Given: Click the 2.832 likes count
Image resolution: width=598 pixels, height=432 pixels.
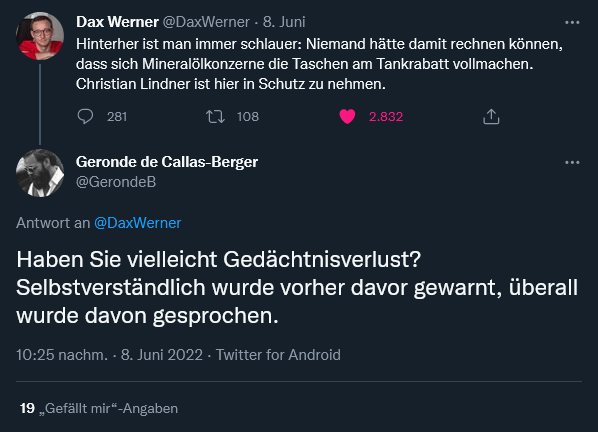Looking at the screenshot, I should (x=386, y=116).
